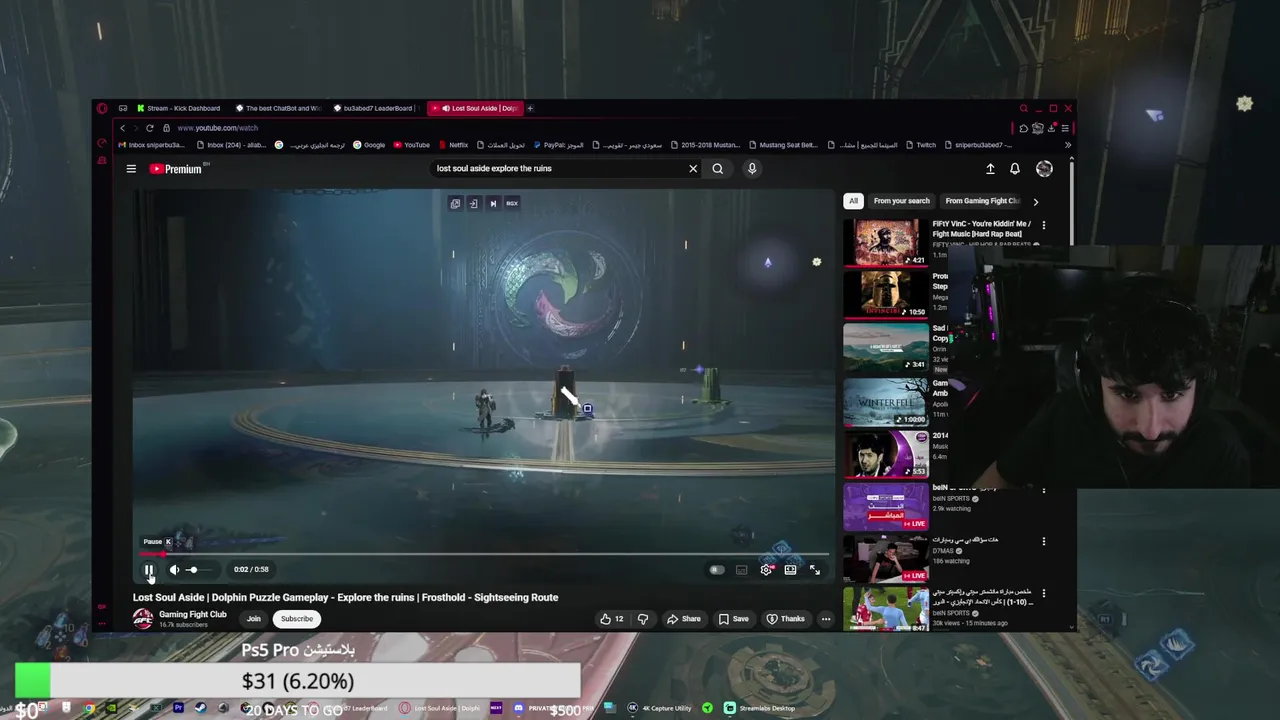Subscribe to Gaming Fight Club
This screenshot has height=720, width=1280.
(x=297, y=619)
